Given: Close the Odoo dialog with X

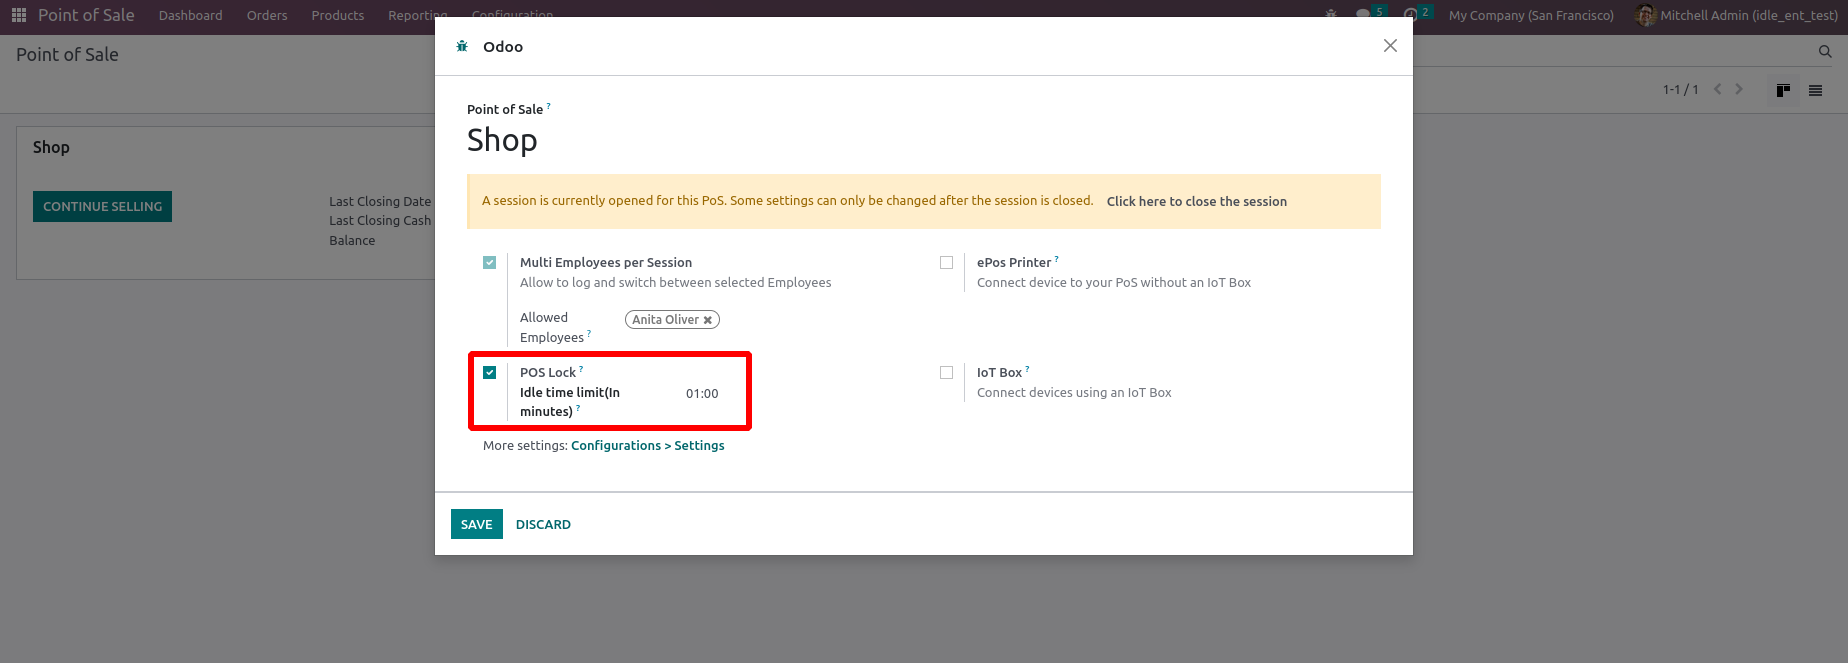Looking at the screenshot, I should [x=1390, y=46].
